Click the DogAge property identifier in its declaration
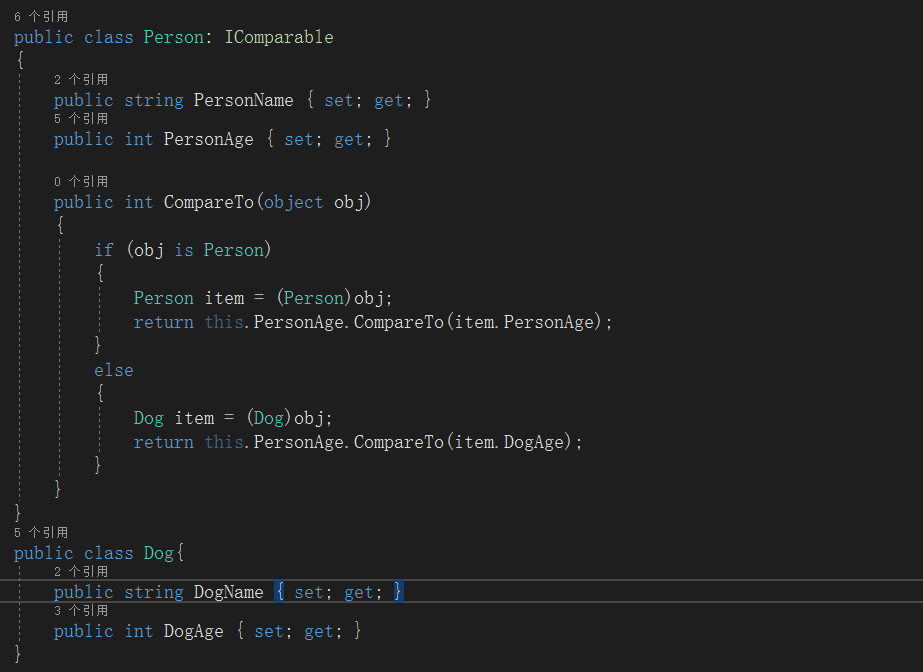Viewport: 923px width, 672px height. coord(193,631)
